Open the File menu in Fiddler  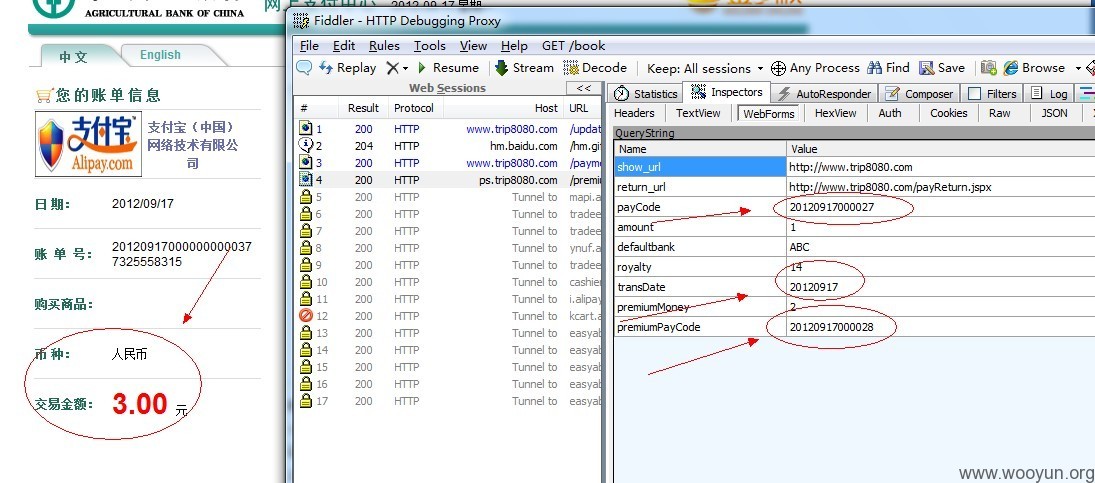click(309, 46)
